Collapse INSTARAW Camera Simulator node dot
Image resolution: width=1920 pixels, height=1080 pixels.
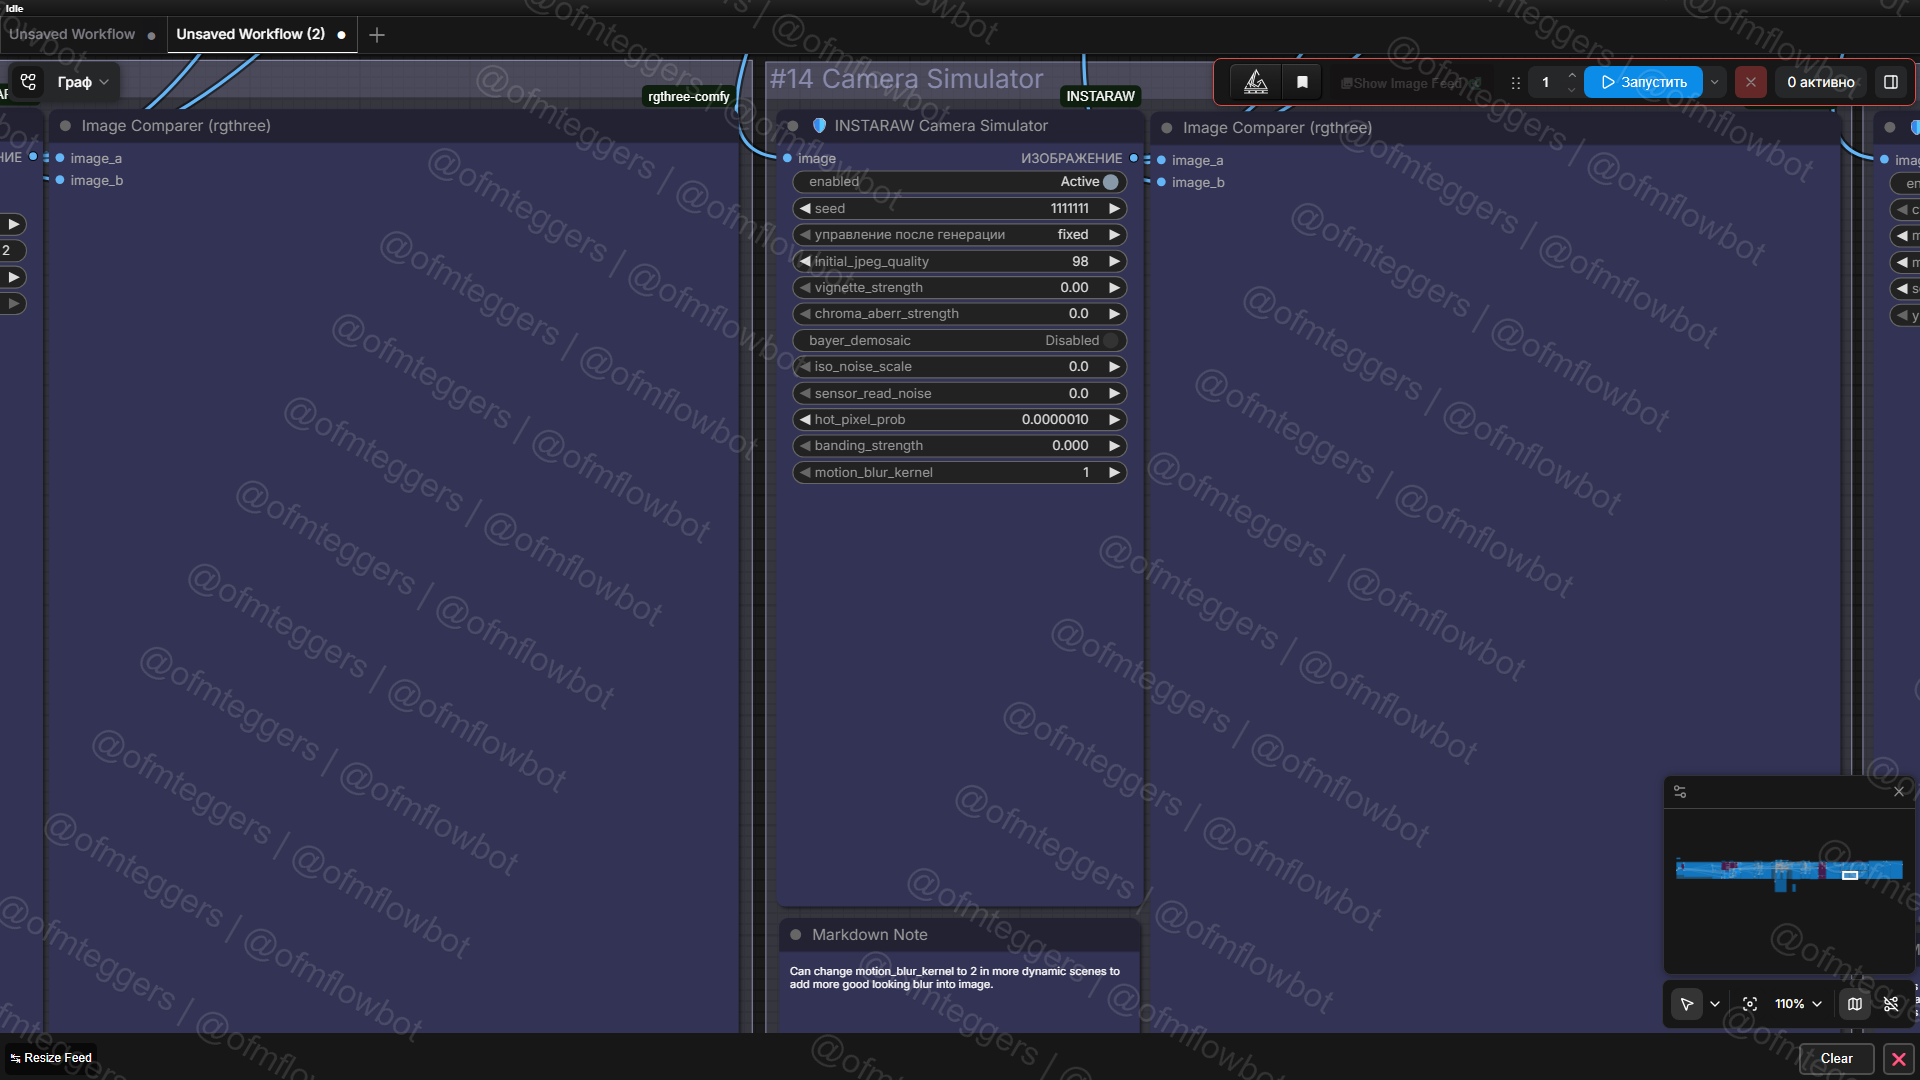(793, 126)
